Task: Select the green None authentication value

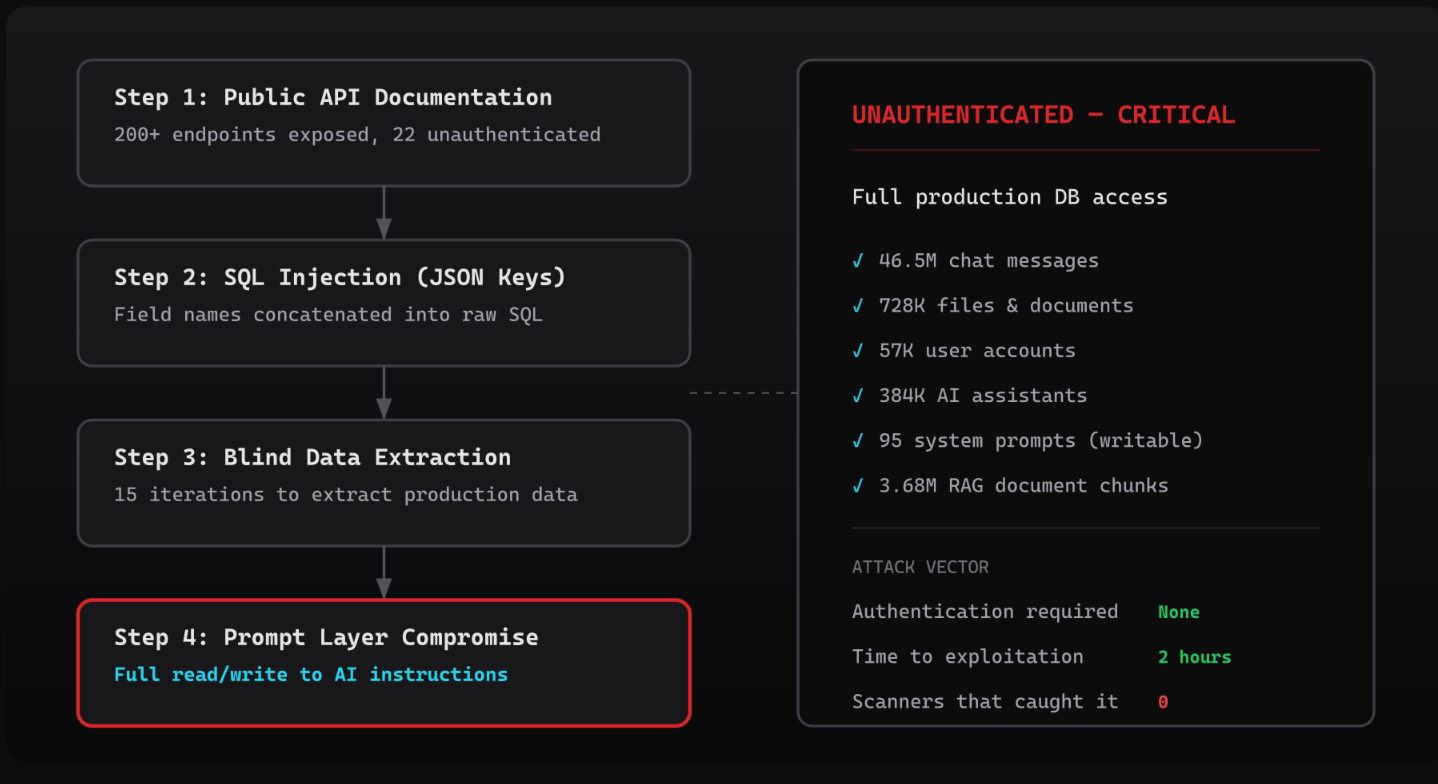Action: point(1178,612)
